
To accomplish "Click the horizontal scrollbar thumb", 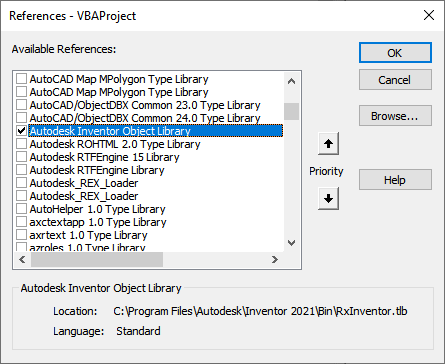I will [x=97, y=259].
